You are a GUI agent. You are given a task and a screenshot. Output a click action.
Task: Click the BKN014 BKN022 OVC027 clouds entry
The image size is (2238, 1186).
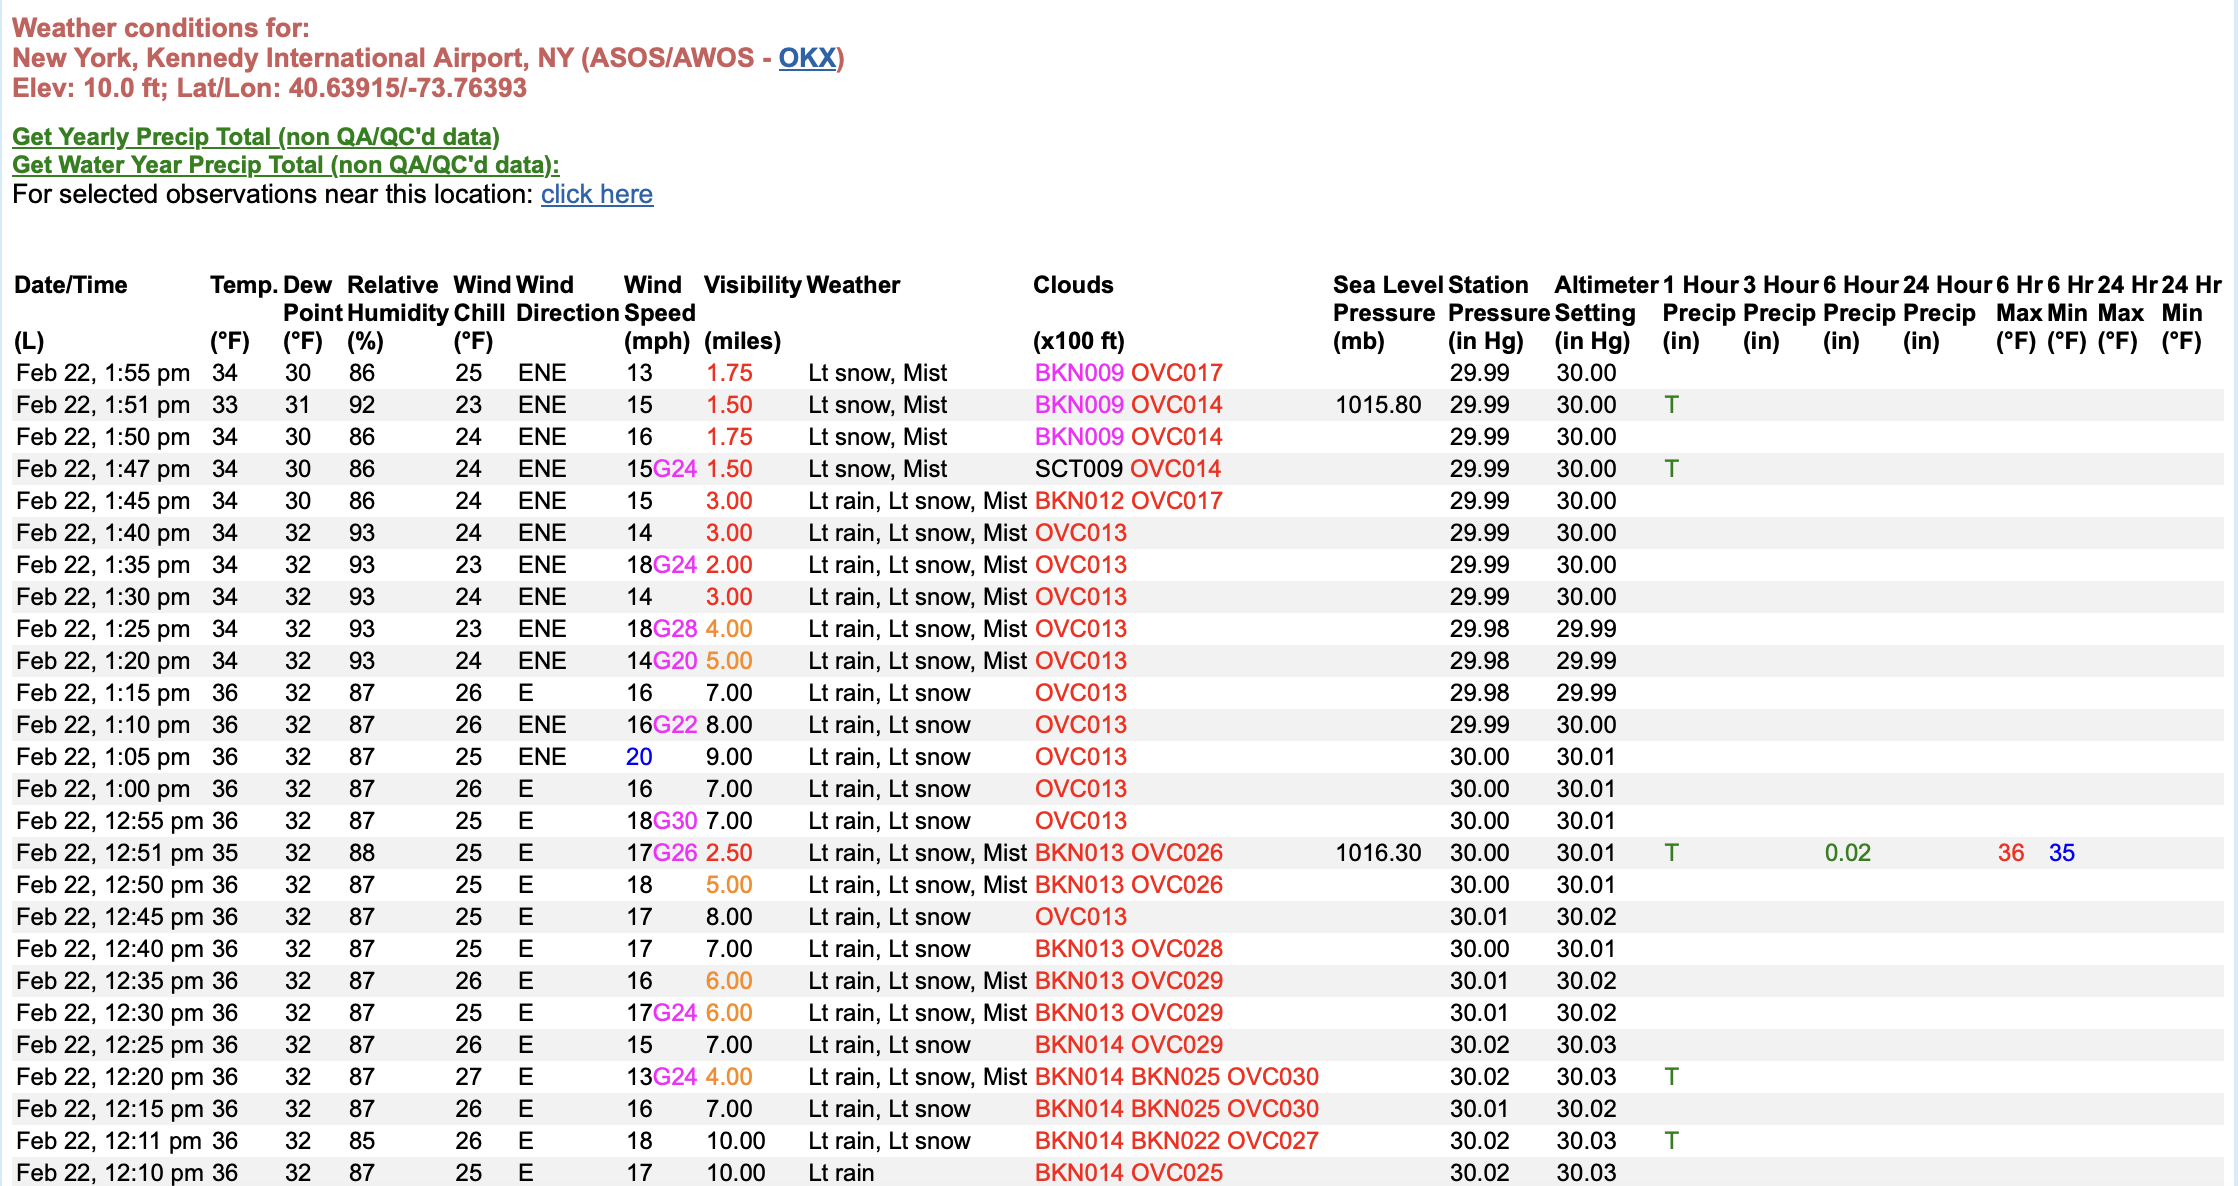pyautogui.click(x=1176, y=1141)
